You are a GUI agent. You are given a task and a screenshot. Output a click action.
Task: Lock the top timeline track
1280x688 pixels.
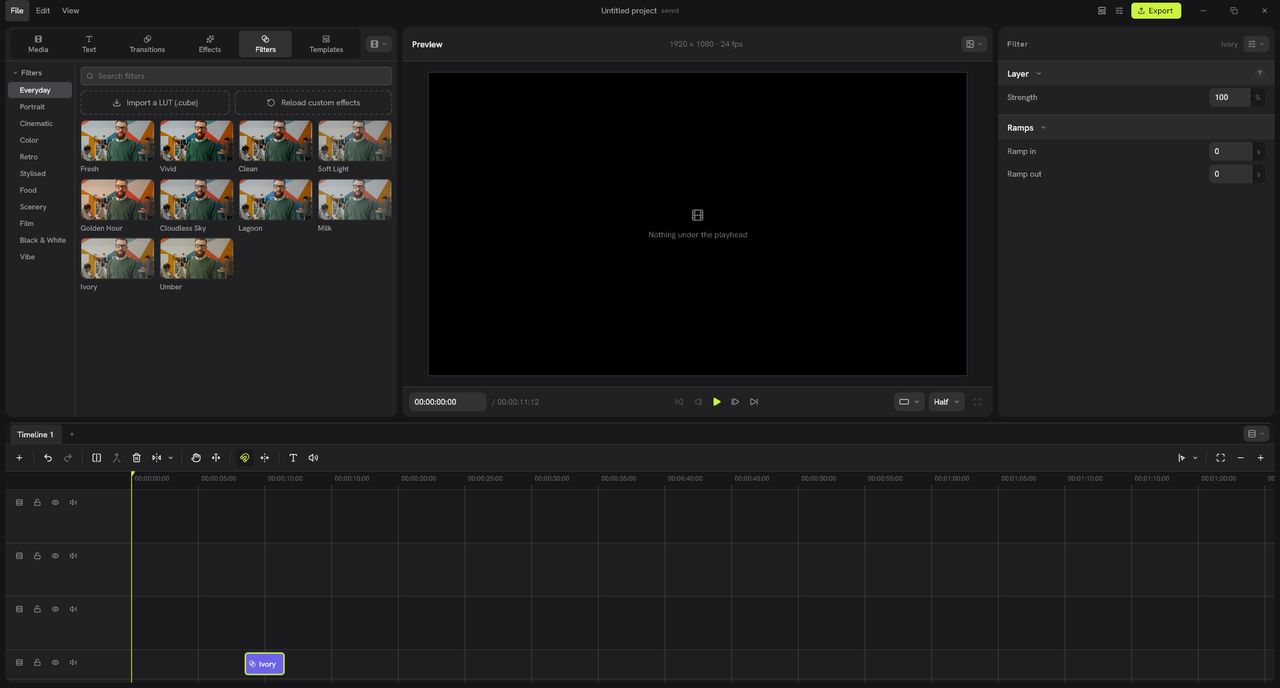tap(37, 503)
